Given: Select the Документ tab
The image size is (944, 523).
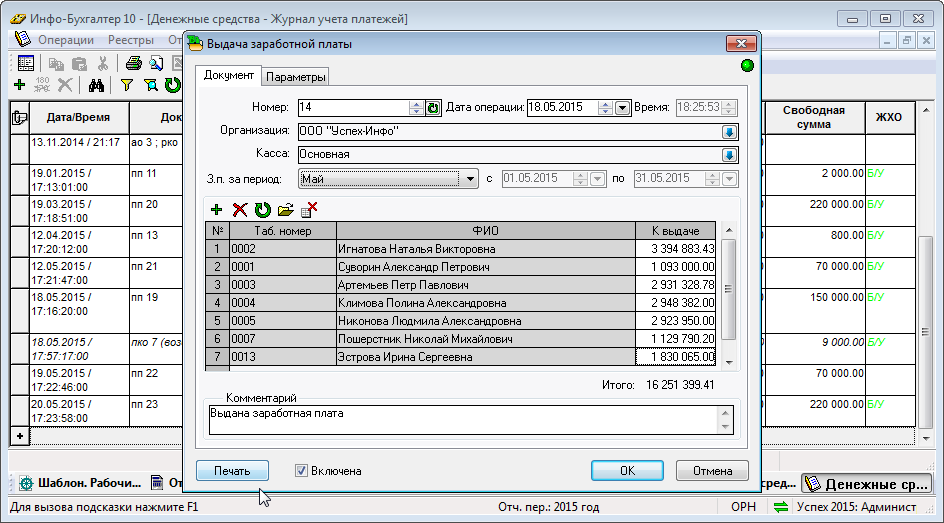Looking at the screenshot, I should 228,75.
